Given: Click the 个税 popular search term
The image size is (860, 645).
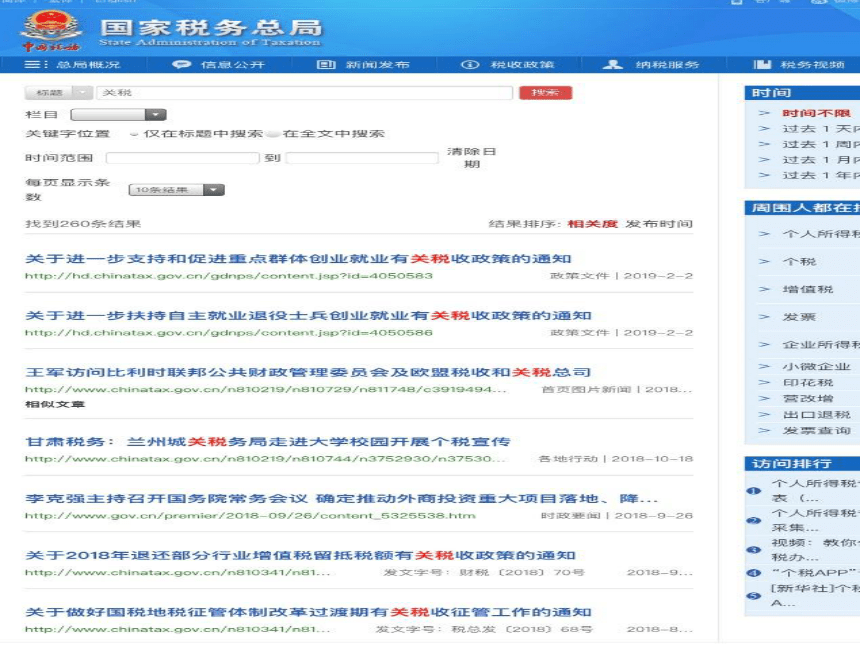Looking at the screenshot, I should point(799,262).
